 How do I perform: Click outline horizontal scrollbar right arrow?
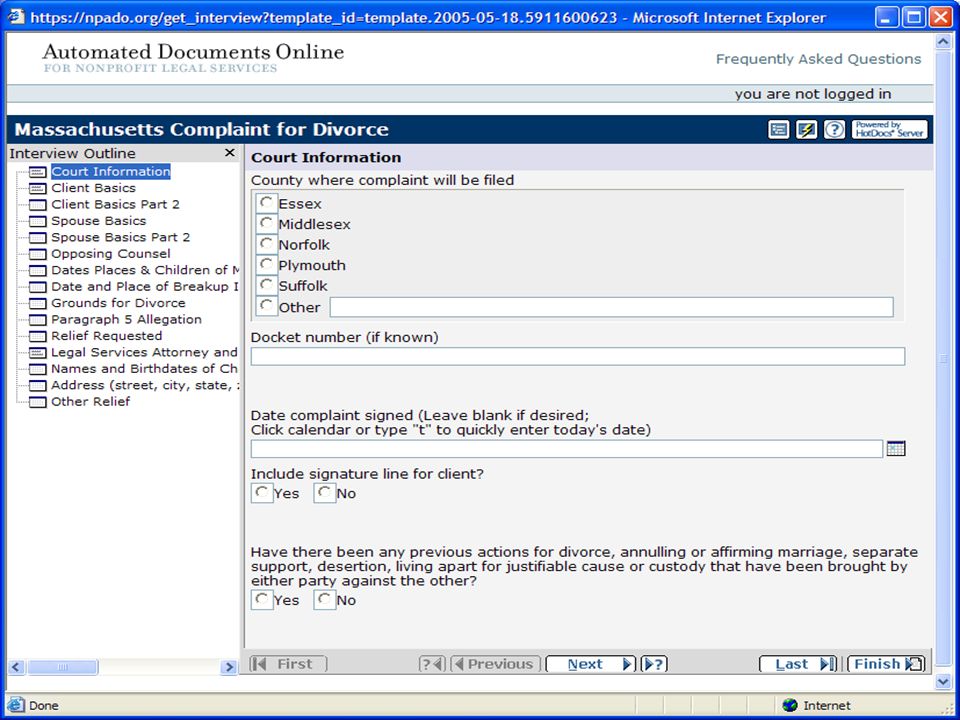(229, 667)
